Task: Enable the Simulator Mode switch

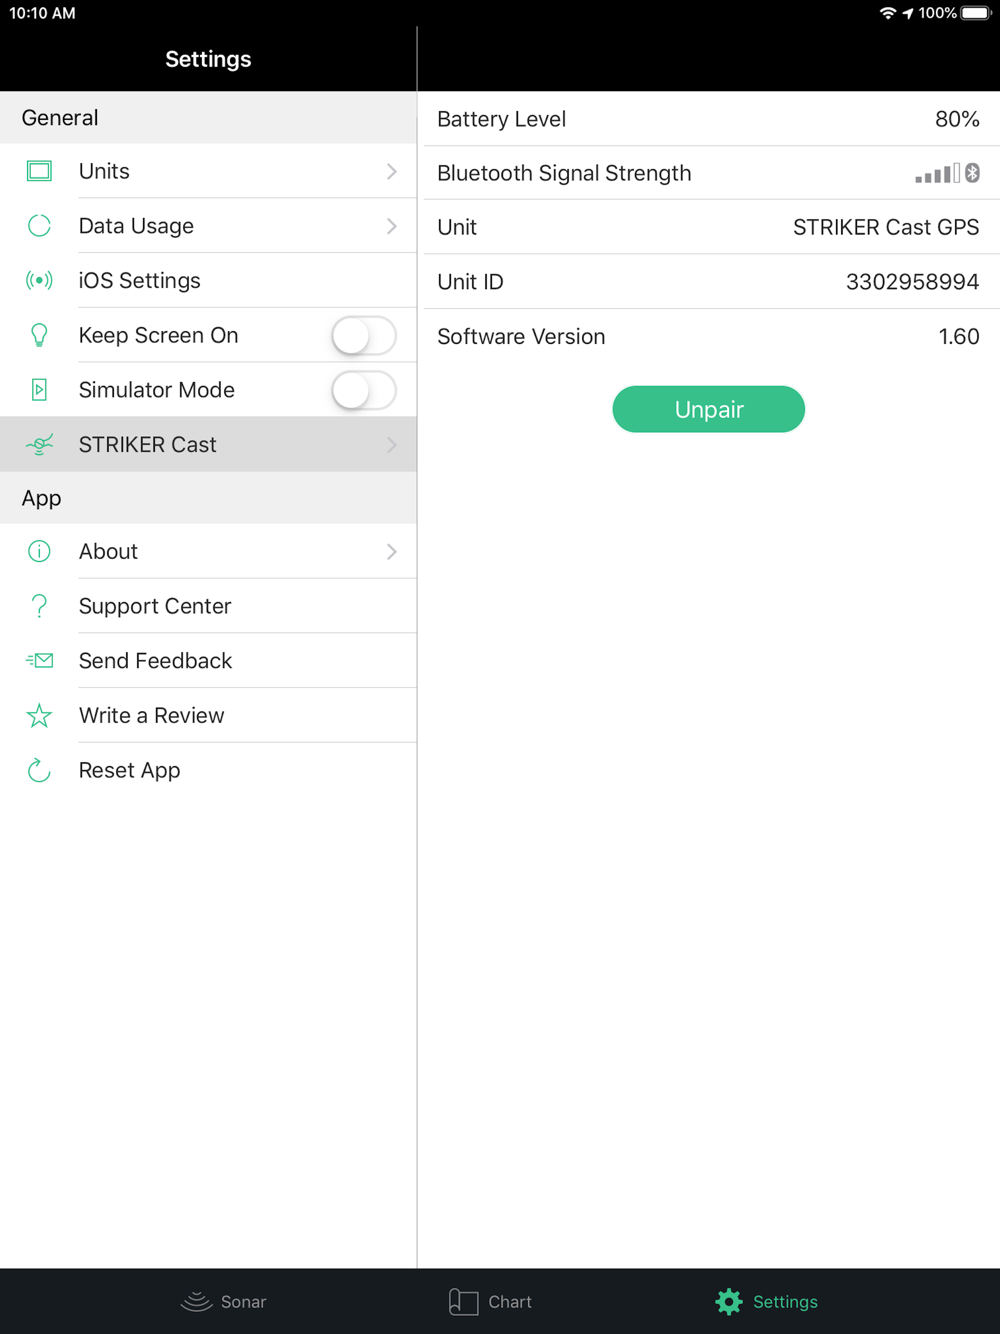Action: pyautogui.click(x=364, y=391)
